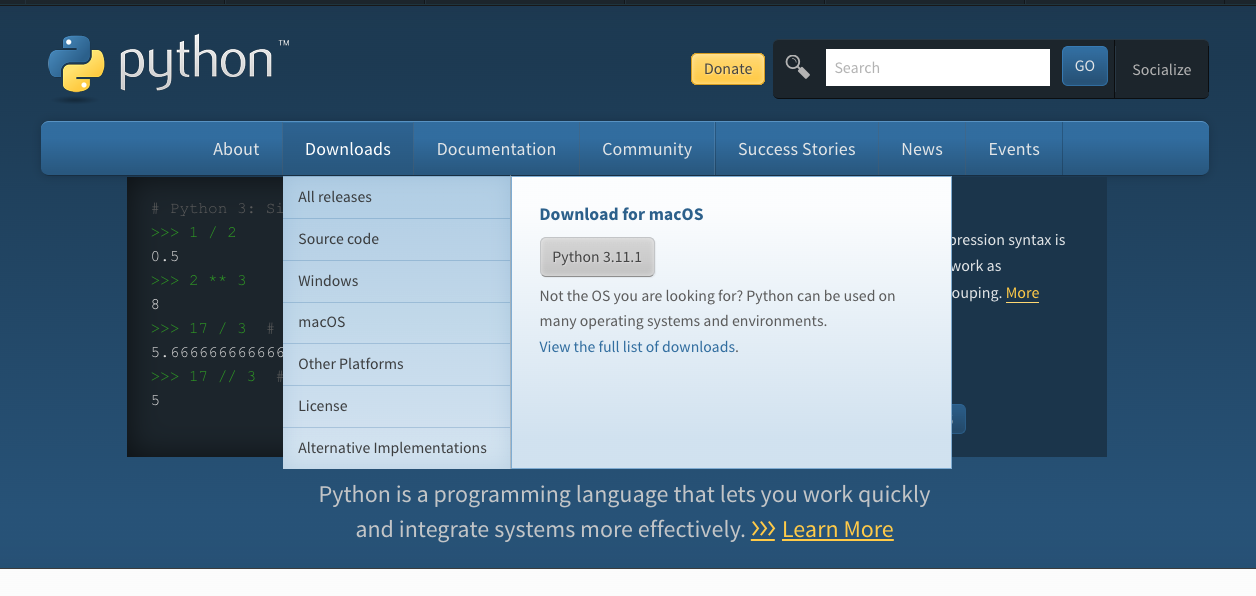This screenshot has width=1256, height=596.
Task: Select Other Platforms in Downloads submenu
Action: (x=397, y=364)
